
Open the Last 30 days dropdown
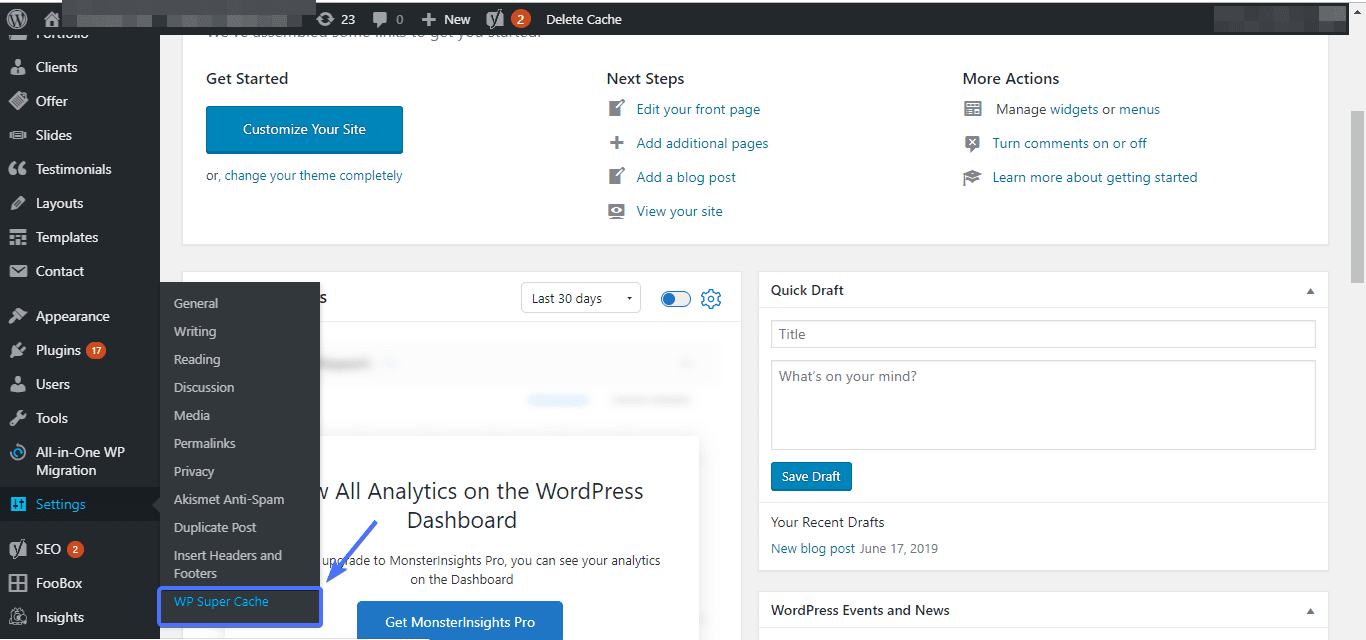581,298
